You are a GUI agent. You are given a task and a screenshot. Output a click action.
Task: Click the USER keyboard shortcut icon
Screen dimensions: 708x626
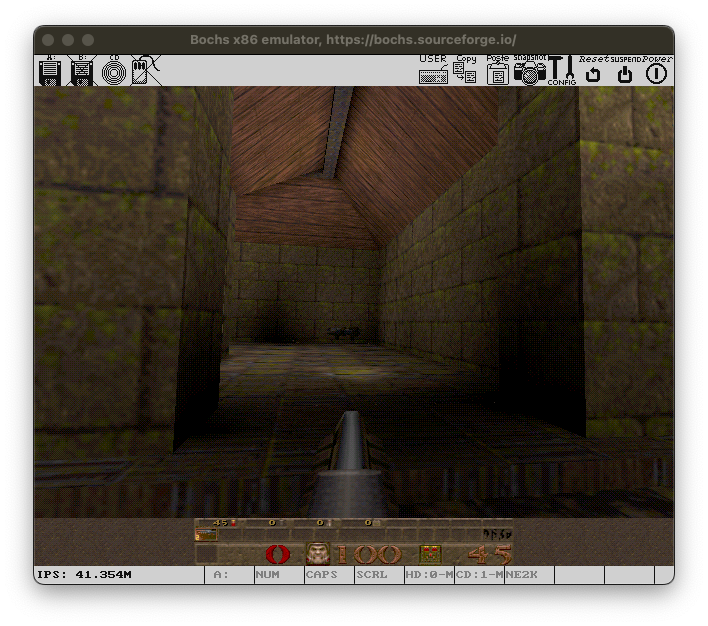pos(433,71)
